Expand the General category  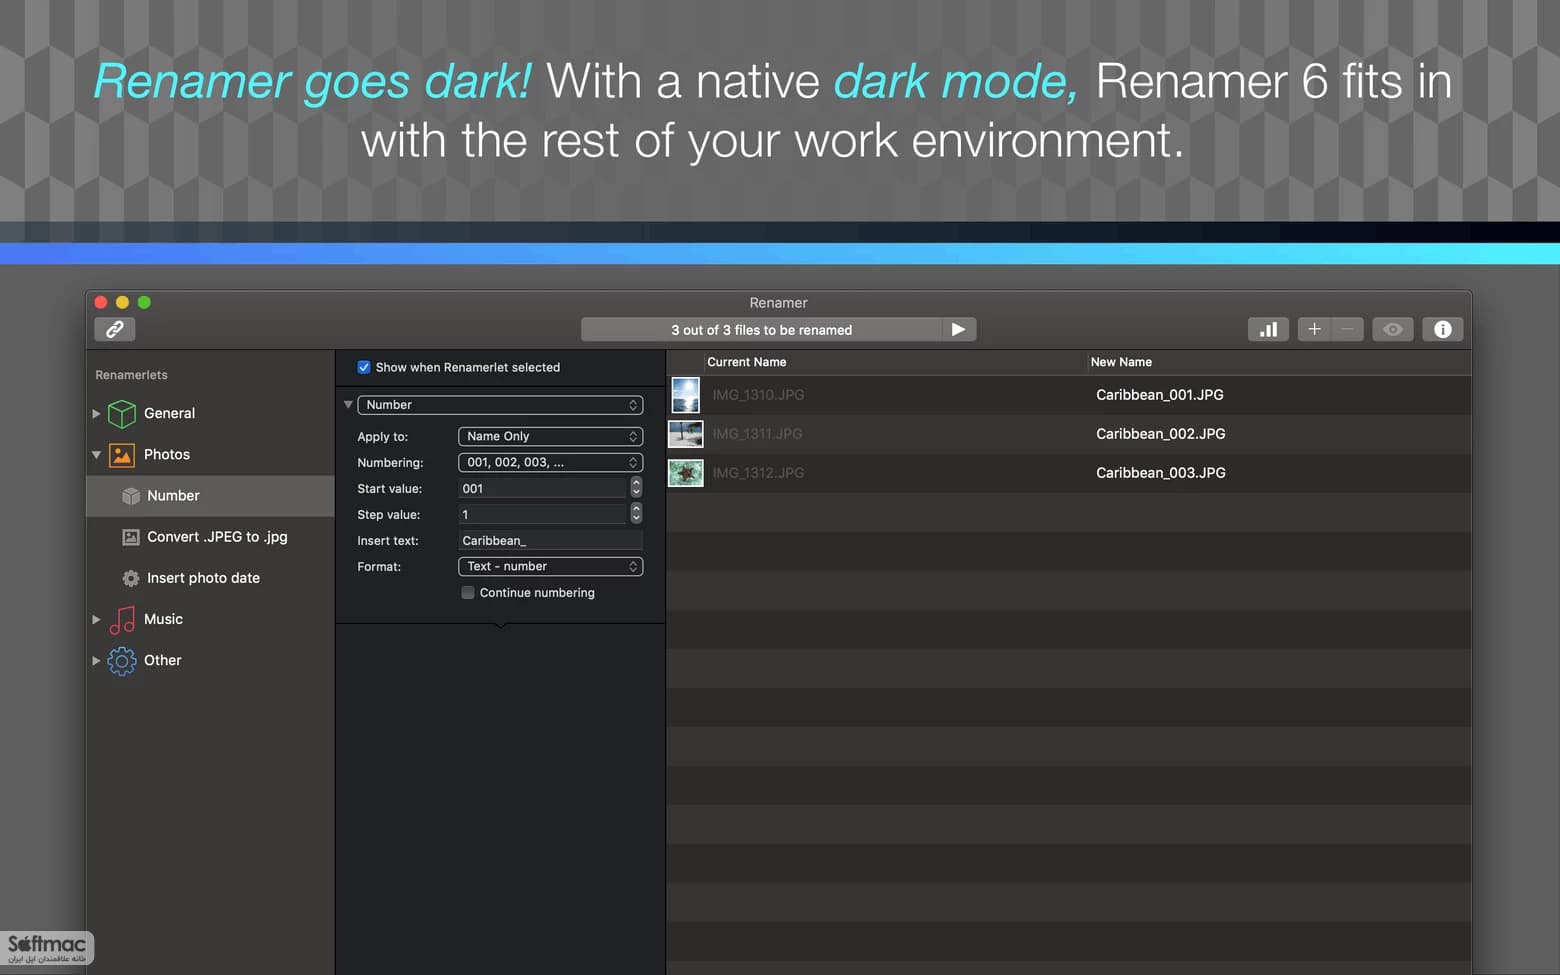96,413
